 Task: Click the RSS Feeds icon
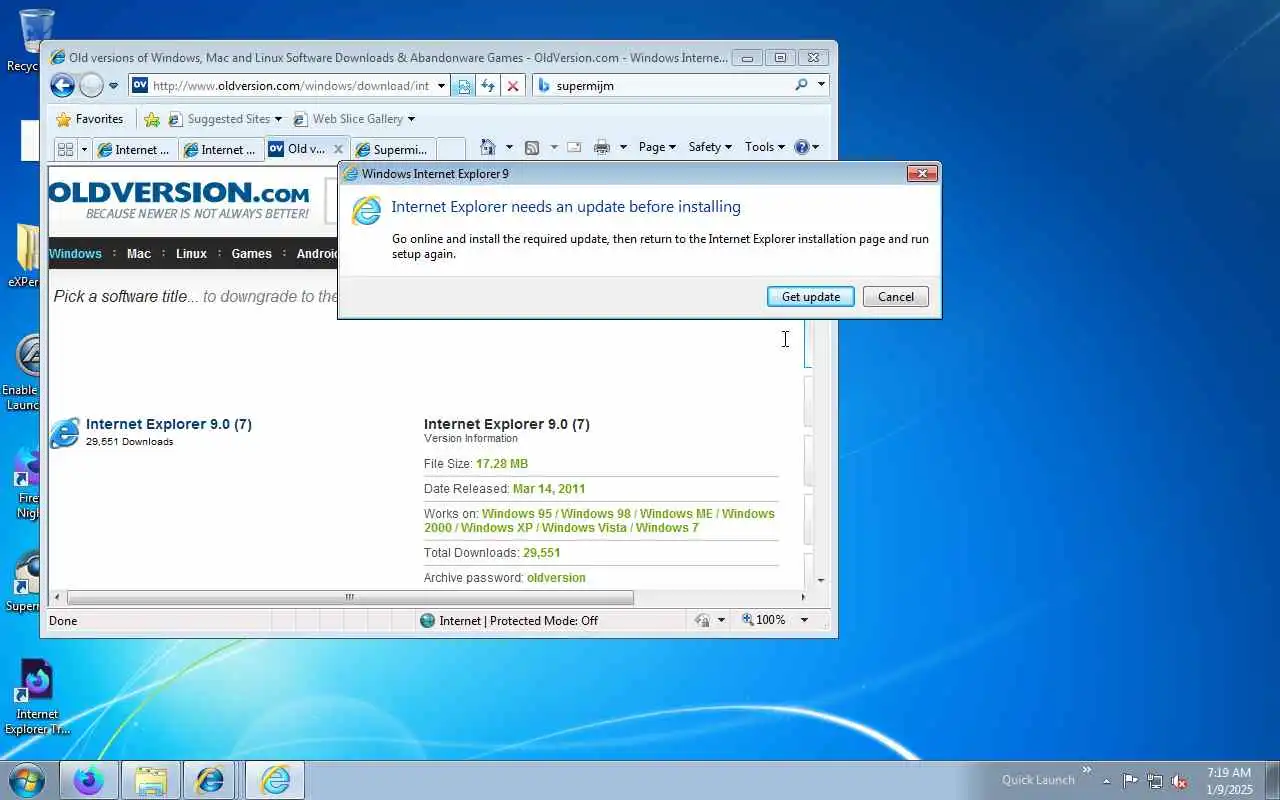532,147
